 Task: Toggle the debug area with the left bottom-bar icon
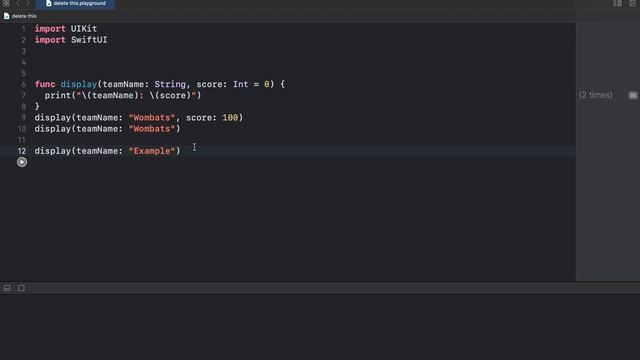click(x=7, y=288)
